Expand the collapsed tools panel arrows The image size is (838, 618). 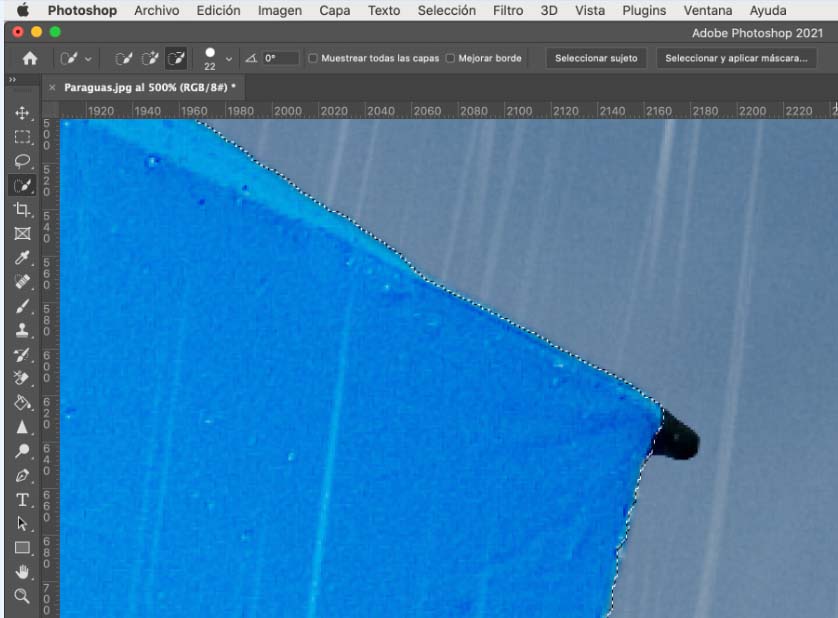coord(12,80)
